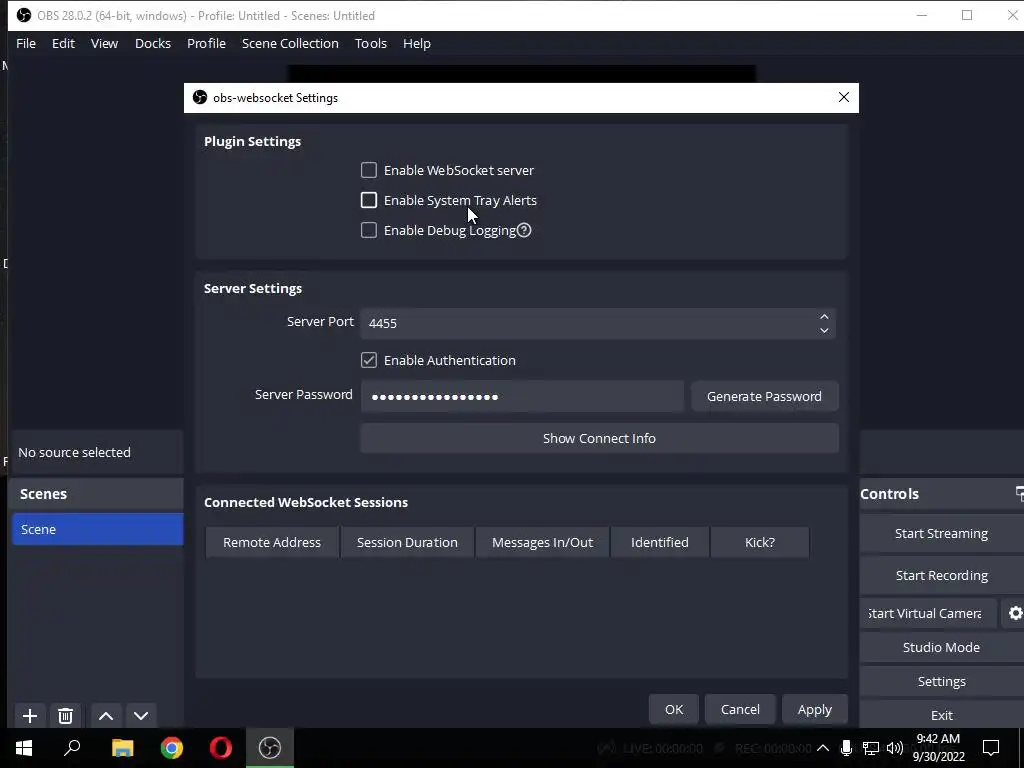
Task: Open taskbar search magnifier
Action: 72,748
